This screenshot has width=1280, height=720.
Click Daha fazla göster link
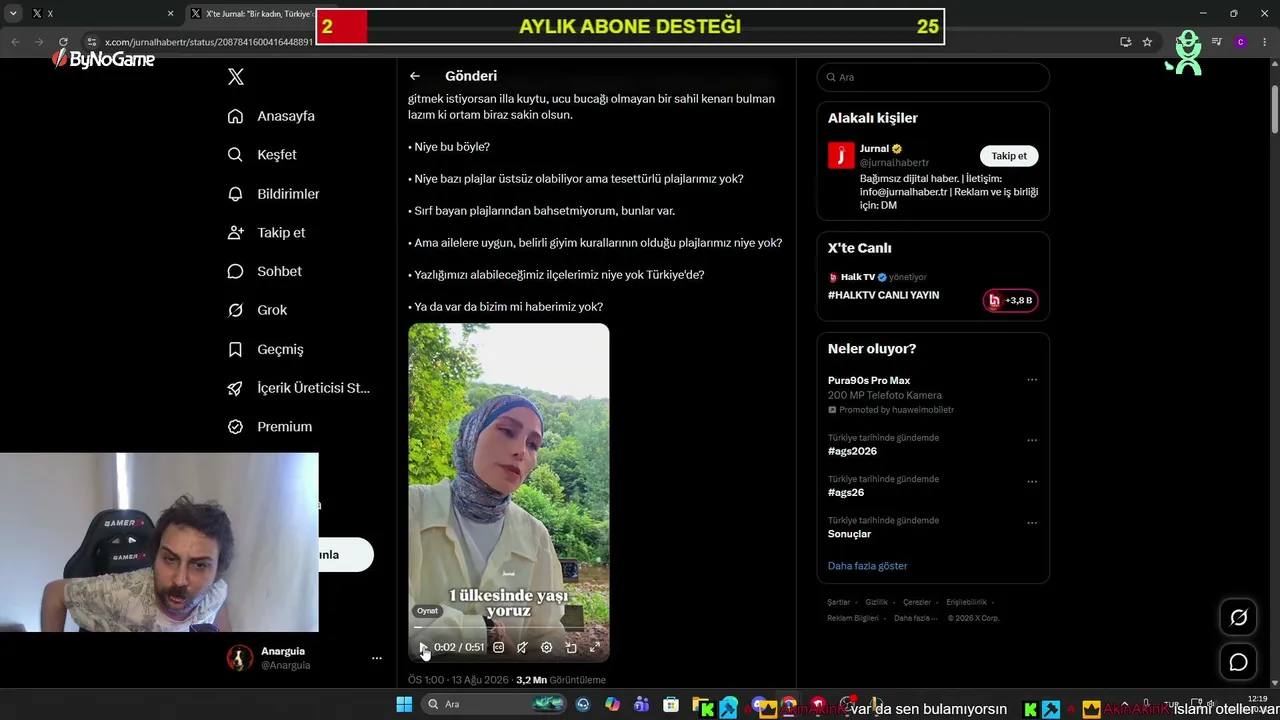point(867,566)
